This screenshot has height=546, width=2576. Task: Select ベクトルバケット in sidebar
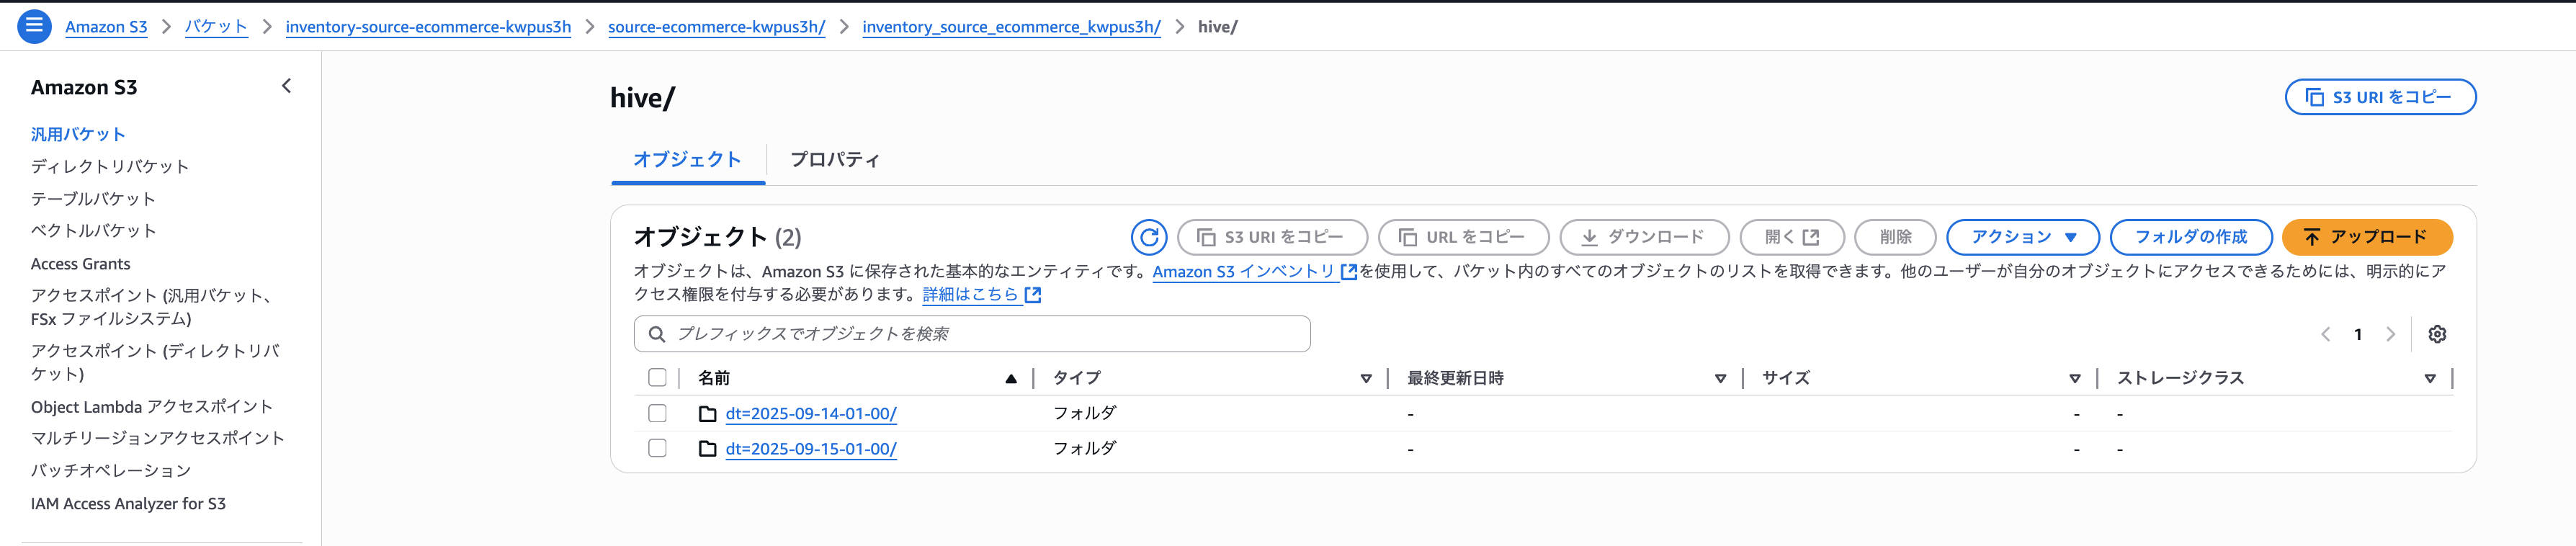(x=93, y=231)
